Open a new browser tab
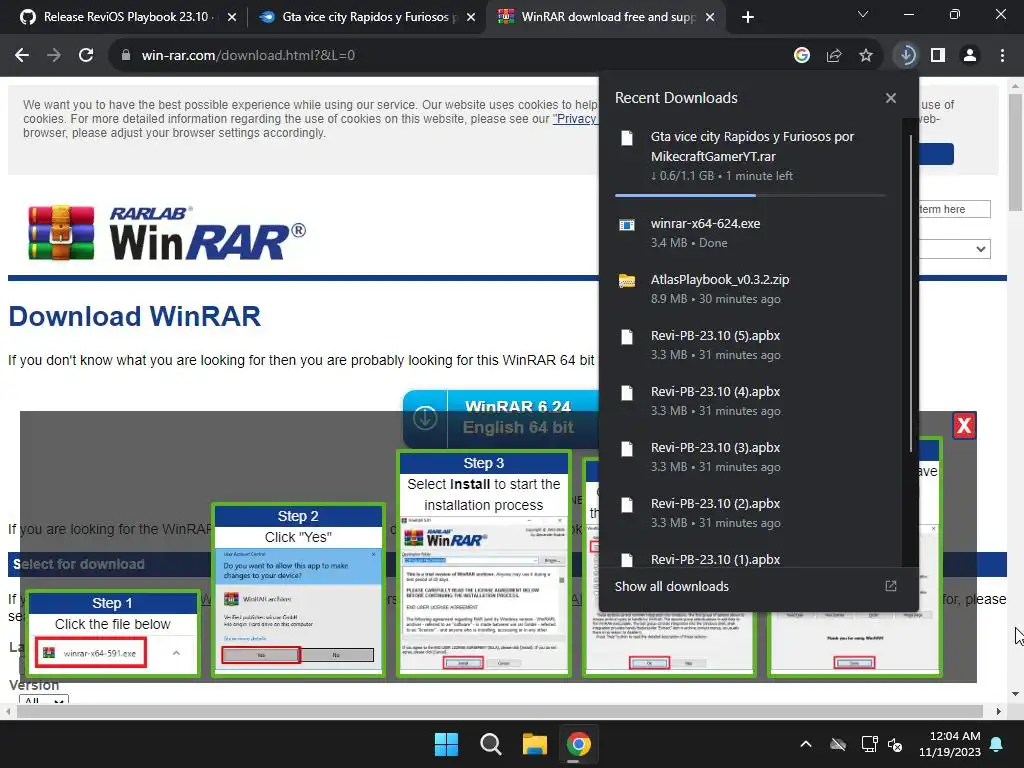The width and height of the screenshot is (1024, 768). [x=748, y=17]
